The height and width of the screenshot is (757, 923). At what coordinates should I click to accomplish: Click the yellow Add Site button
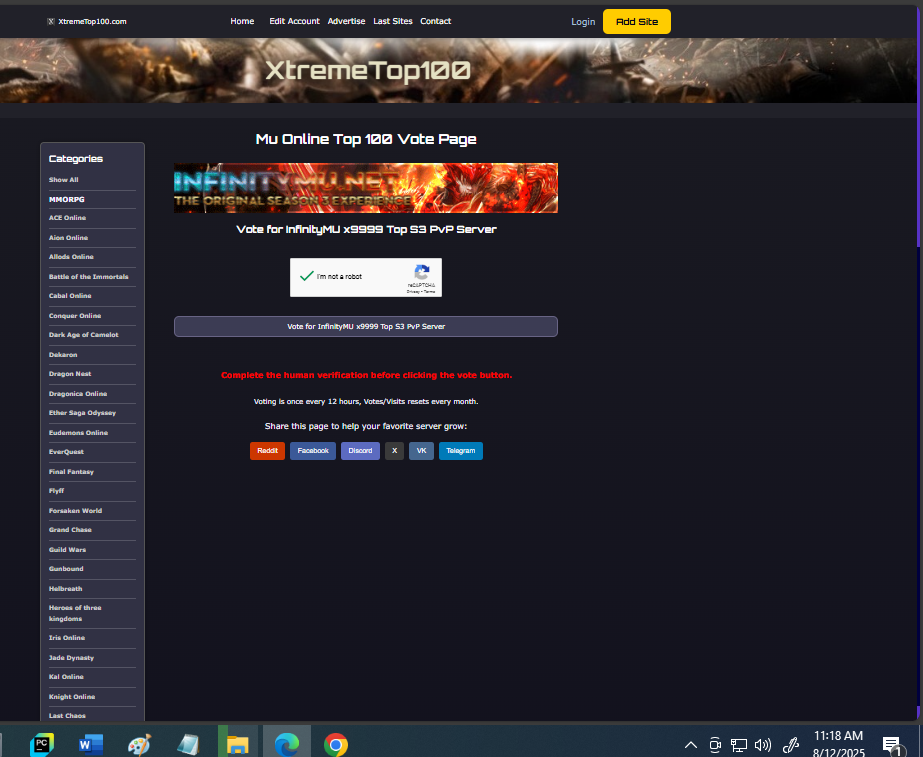pos(637,22)
